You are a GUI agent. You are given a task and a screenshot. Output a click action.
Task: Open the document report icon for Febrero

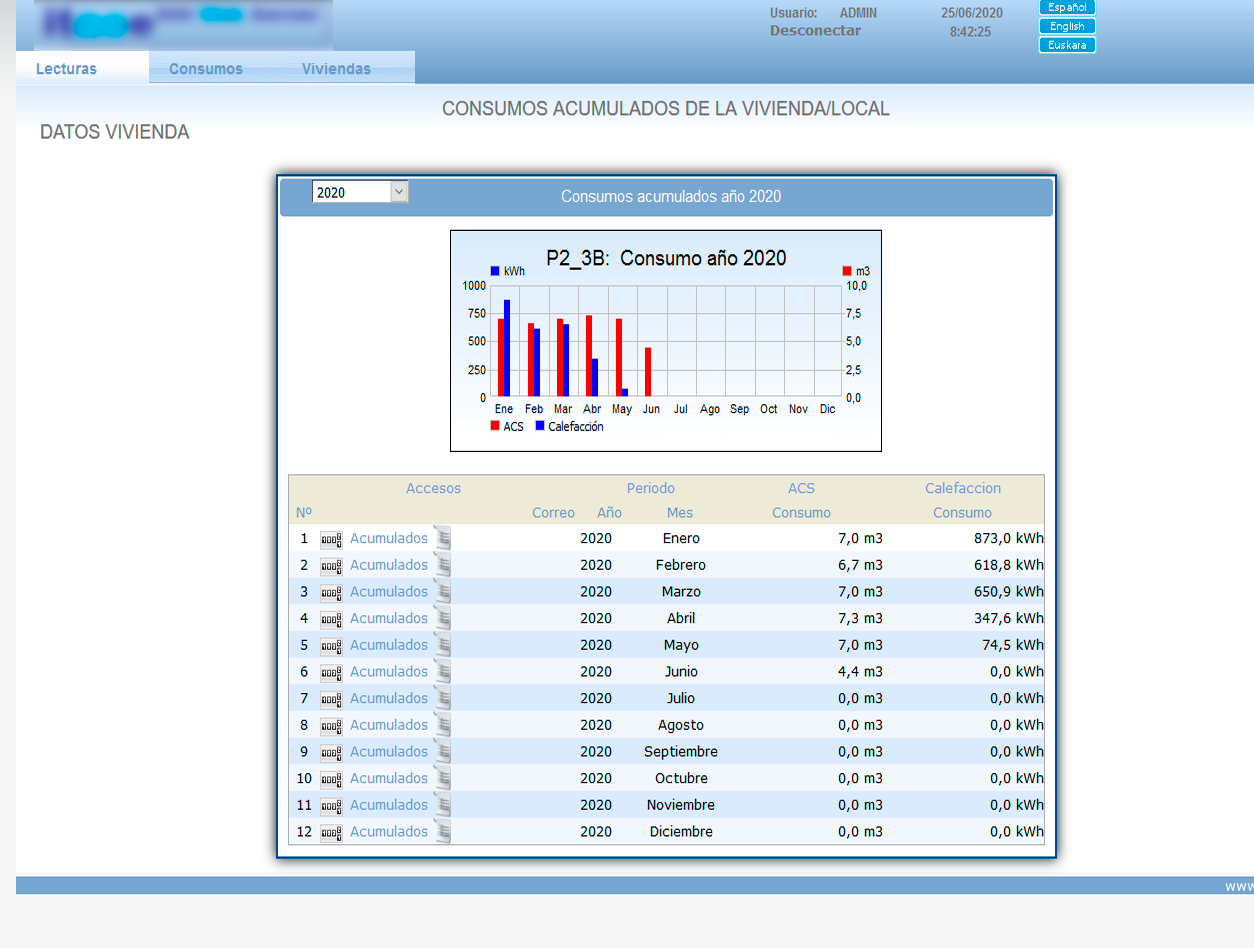[443, 565]
